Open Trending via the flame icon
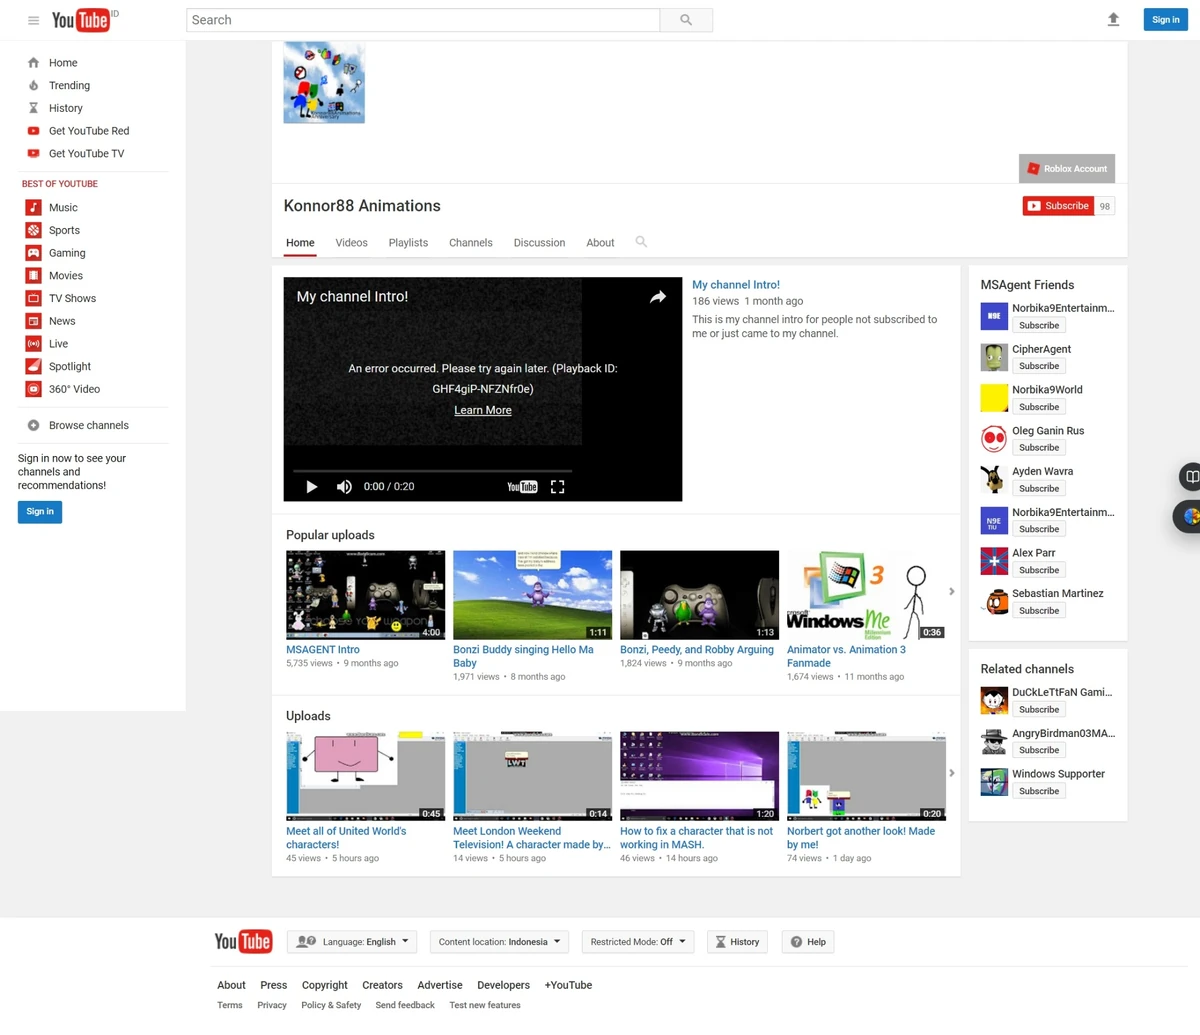The width and height of the screenshot is (1200, 1035). pyautogui.click(x=34, y=85)
